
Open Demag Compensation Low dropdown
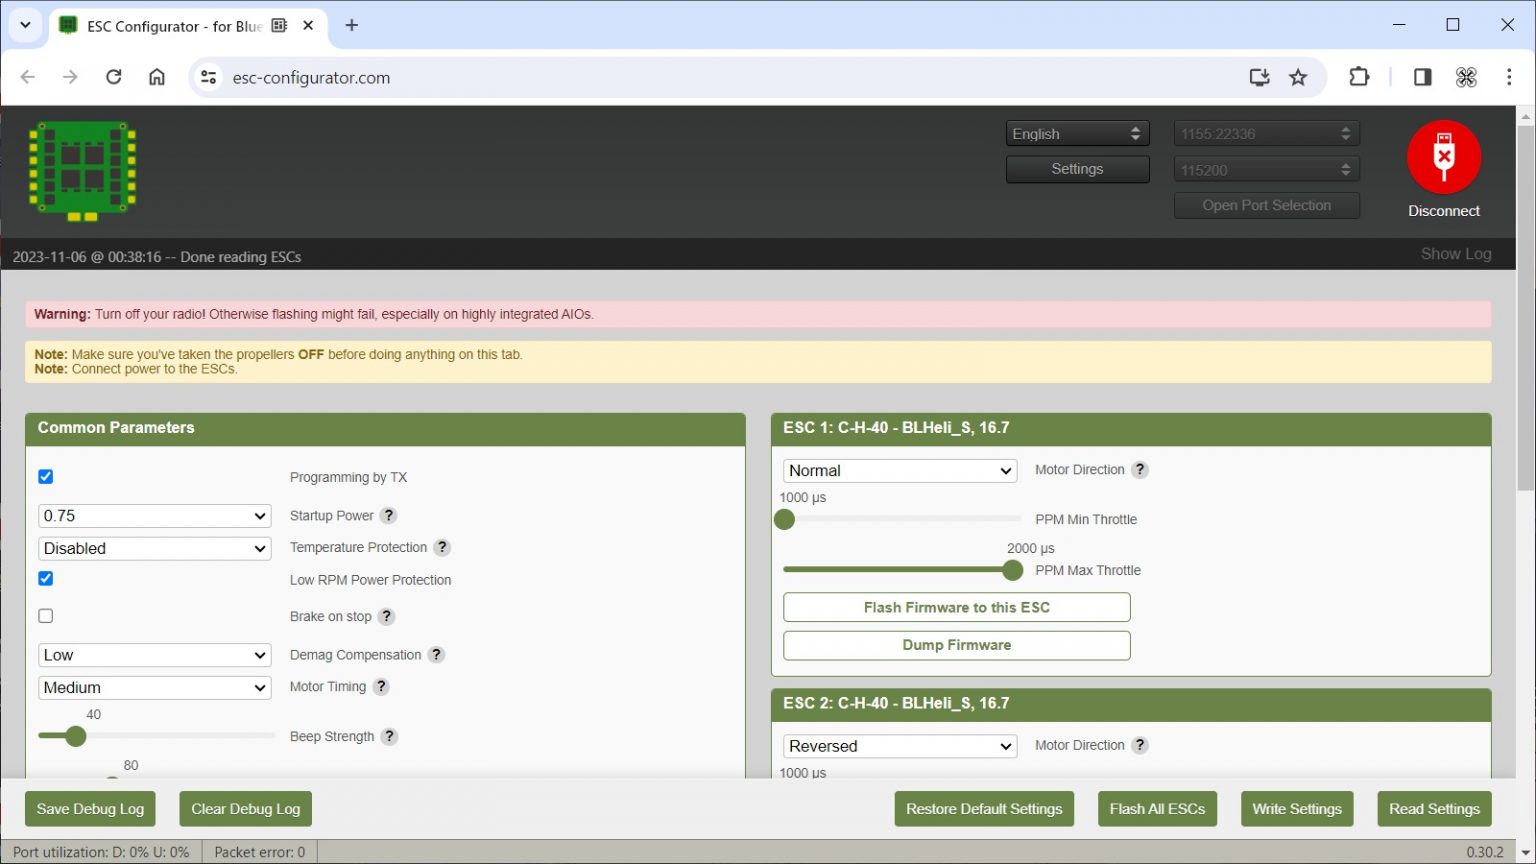click(x=155, y=655)
